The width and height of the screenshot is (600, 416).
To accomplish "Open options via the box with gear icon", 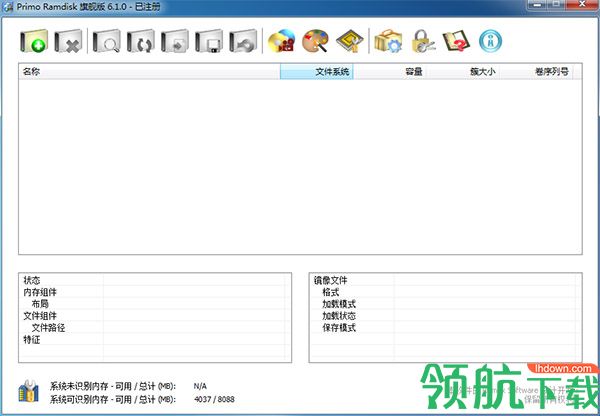I will 388,41.
